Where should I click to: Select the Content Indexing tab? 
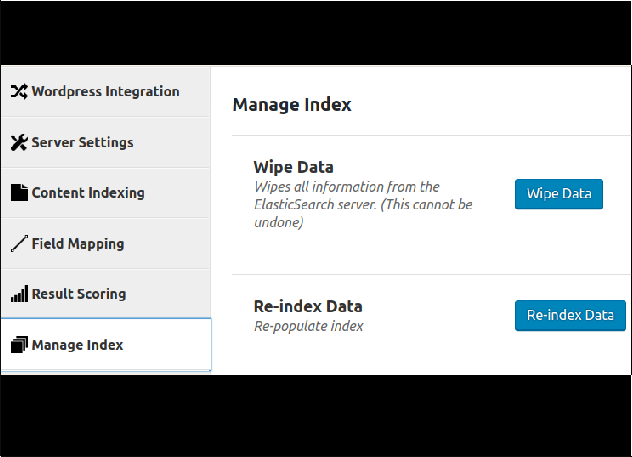pos(105,193)
